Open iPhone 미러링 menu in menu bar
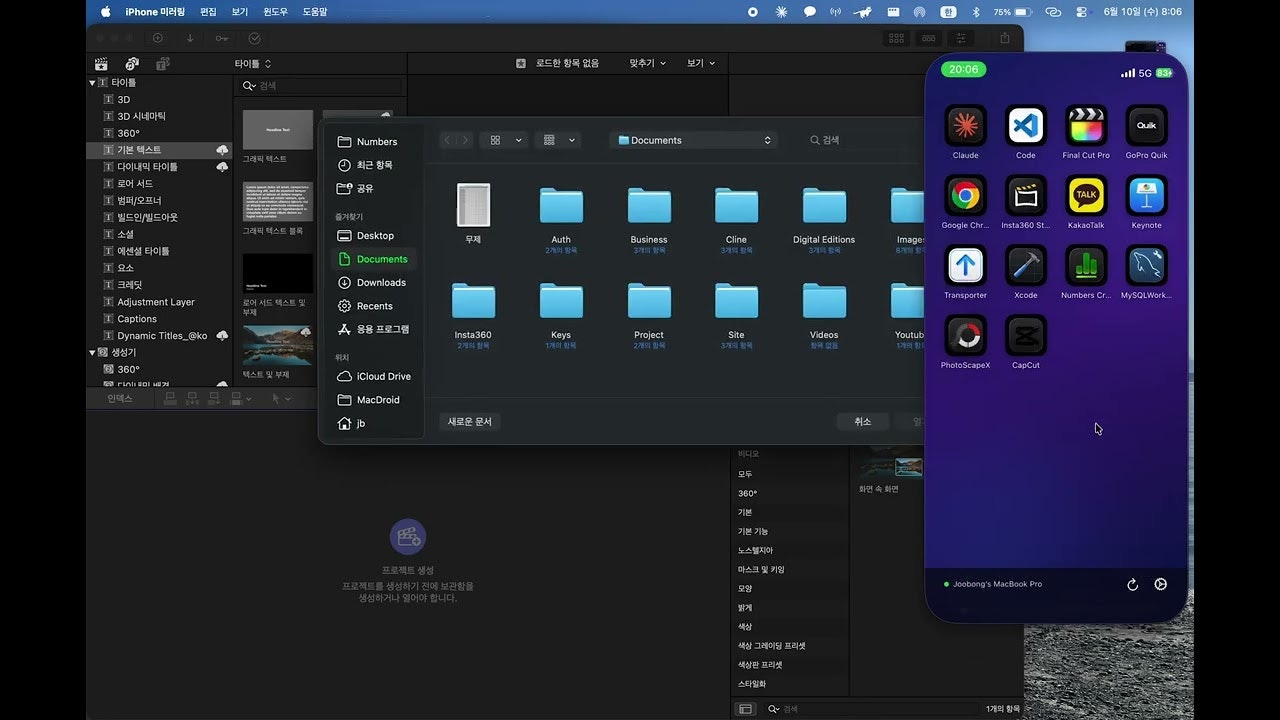 click(x=155, y=12)
